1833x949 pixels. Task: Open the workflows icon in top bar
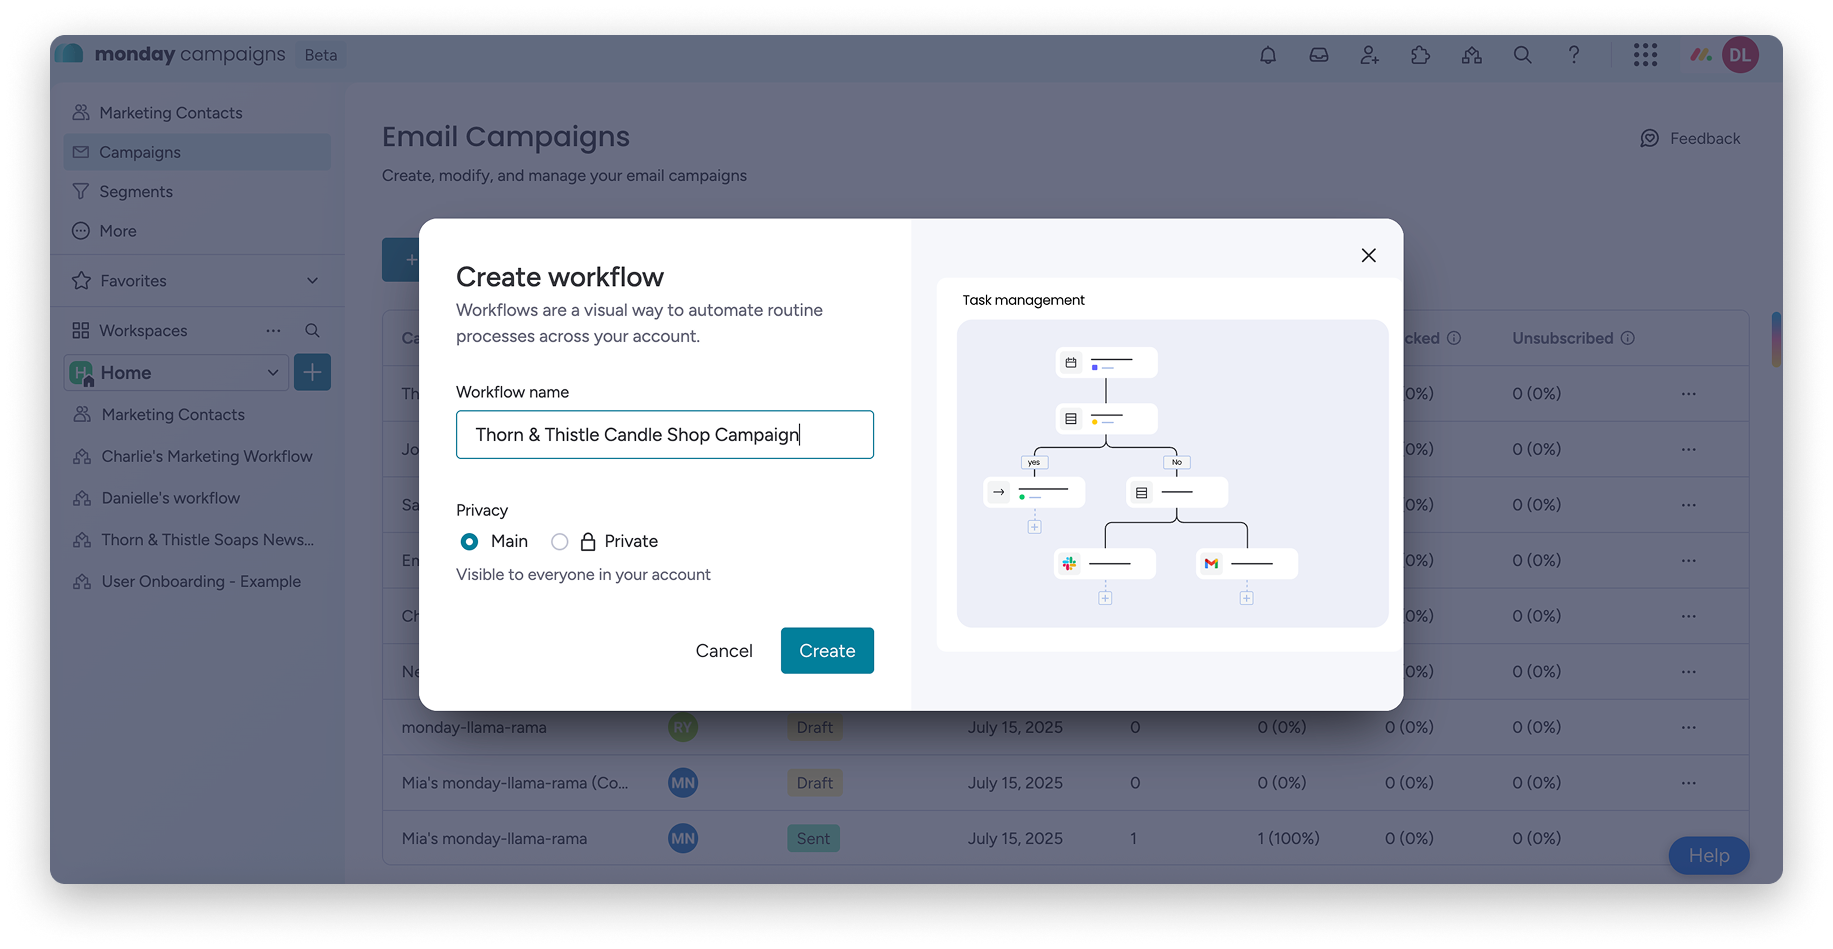tap(1471, 55)
